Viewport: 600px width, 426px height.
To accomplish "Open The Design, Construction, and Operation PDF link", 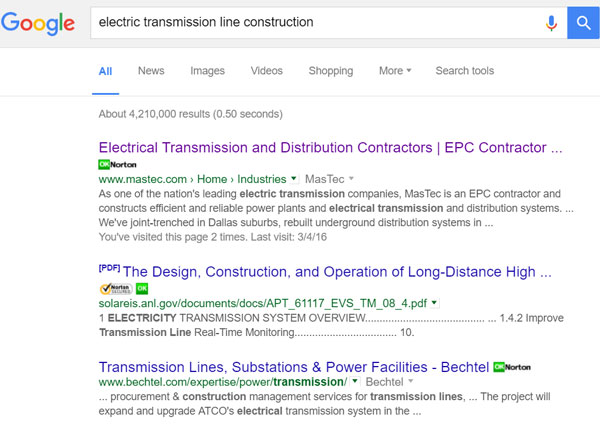I will 336,272.
